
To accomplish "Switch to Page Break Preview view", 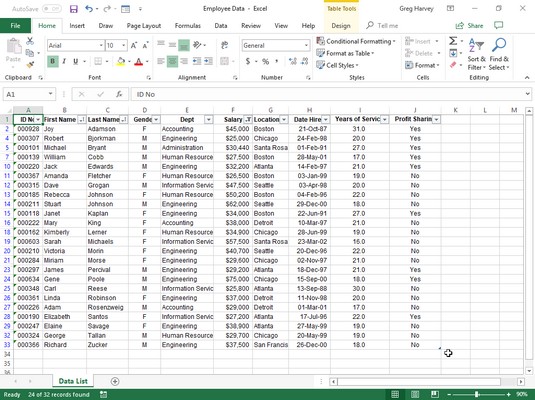I will coord(434,395).
